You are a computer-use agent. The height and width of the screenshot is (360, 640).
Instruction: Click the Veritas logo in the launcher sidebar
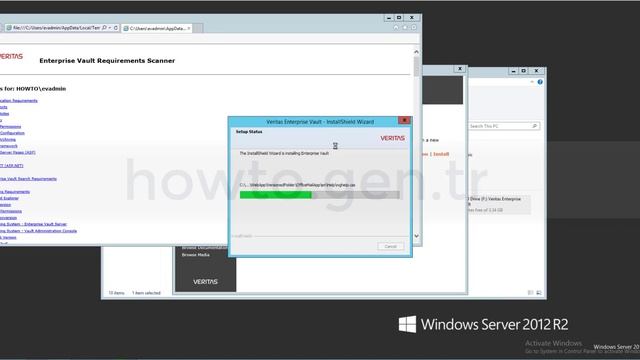pyautogui.click(x=205, y=282)
